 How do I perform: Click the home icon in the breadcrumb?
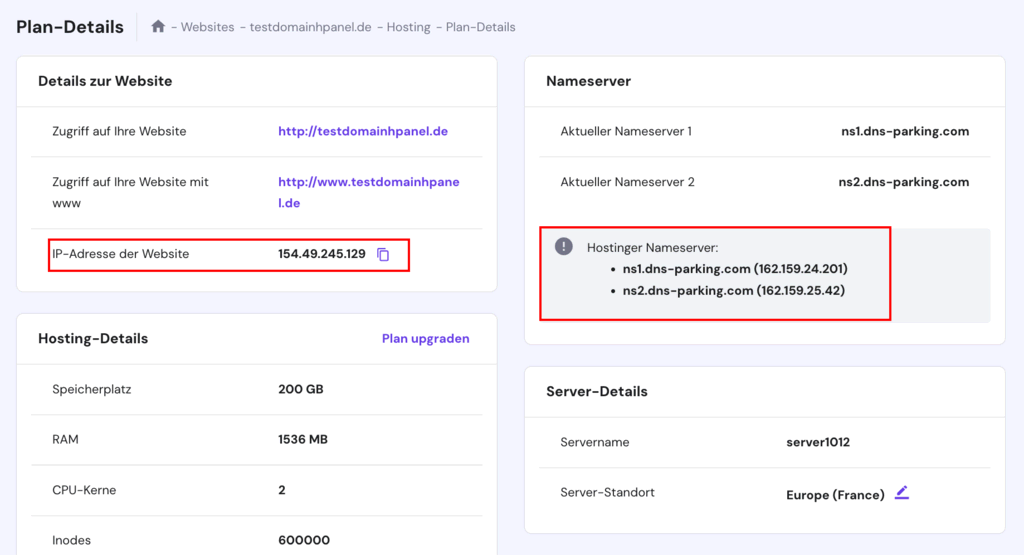158,27
